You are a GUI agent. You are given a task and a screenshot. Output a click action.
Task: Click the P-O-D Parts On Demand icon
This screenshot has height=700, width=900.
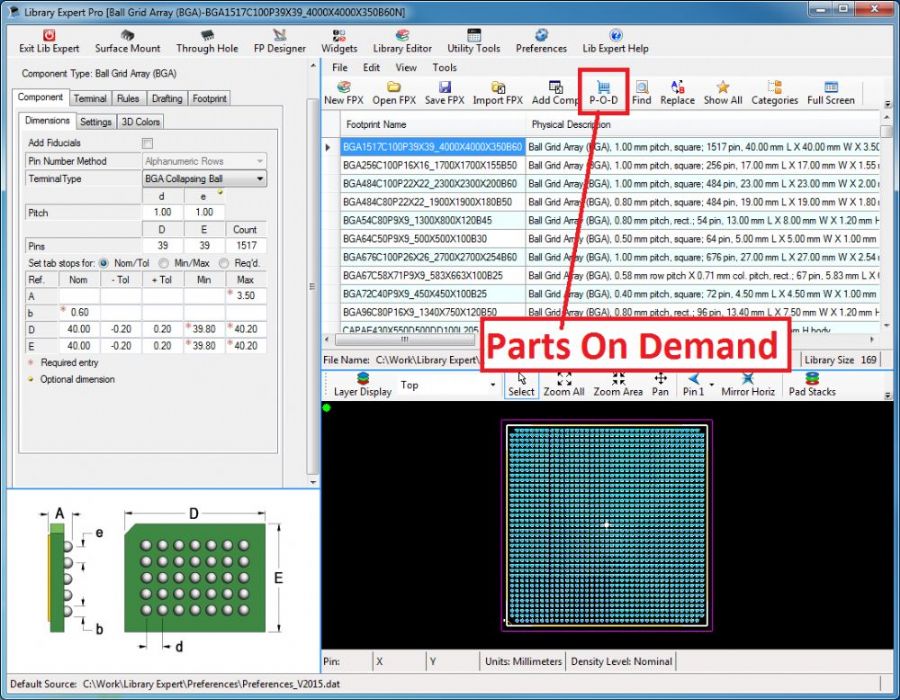[603, 92]
